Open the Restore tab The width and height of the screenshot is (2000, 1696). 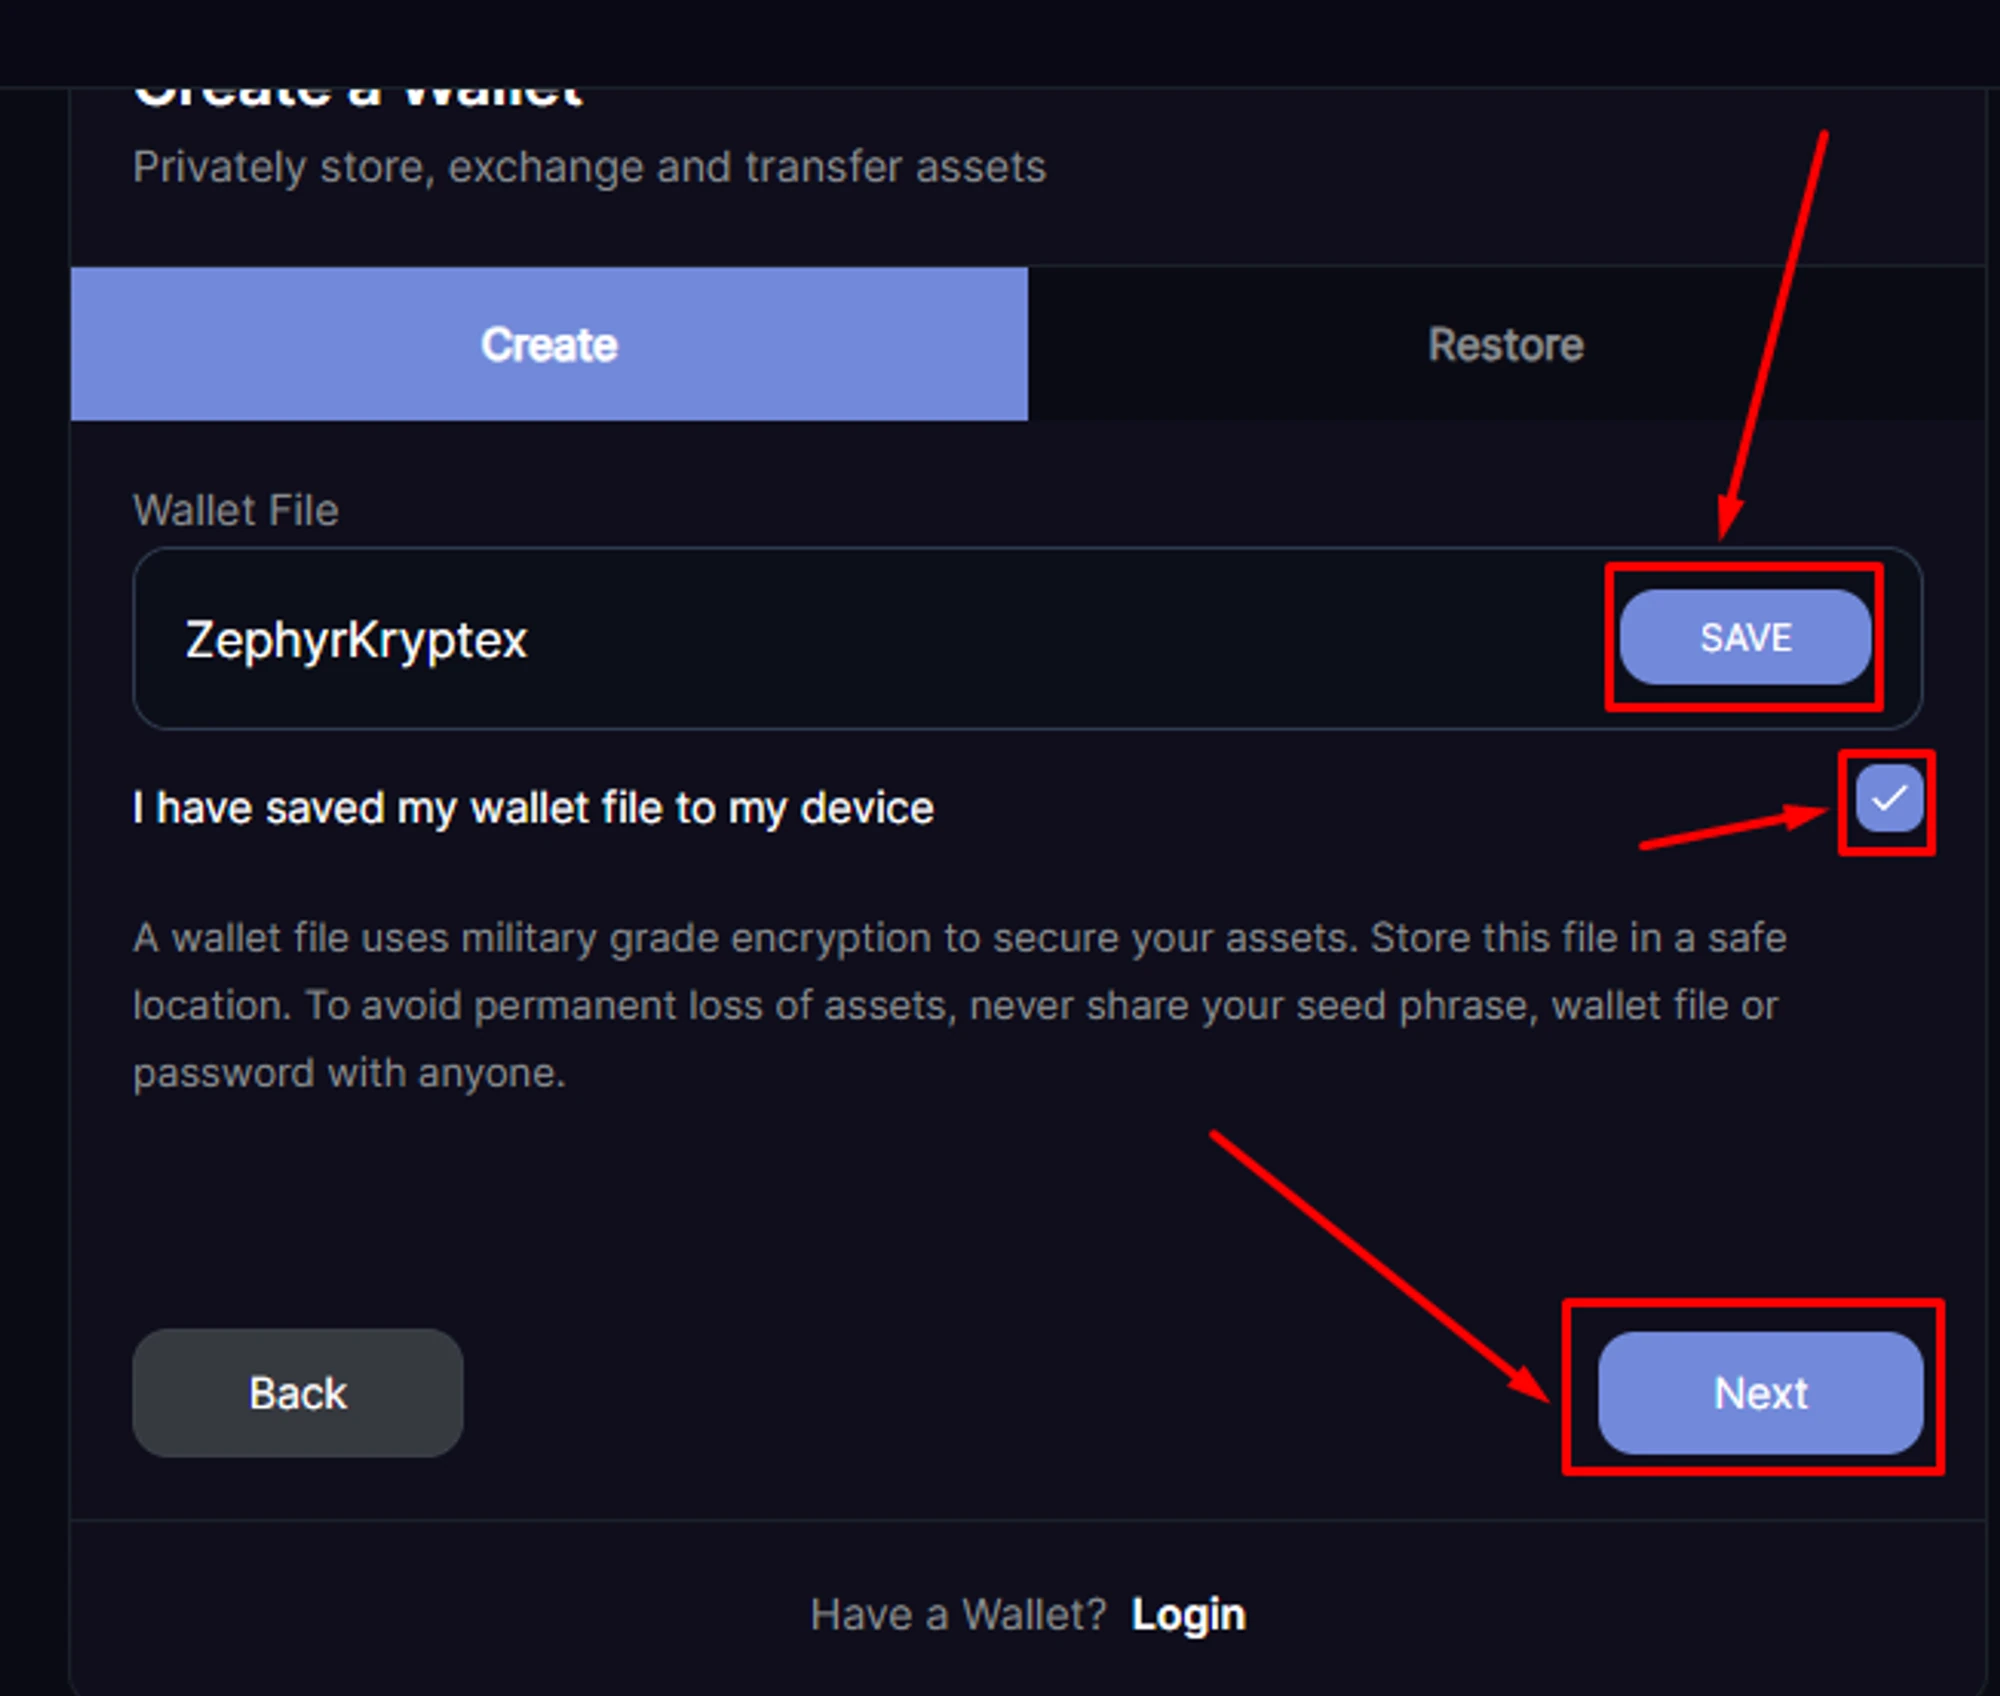pos(1505,344)
